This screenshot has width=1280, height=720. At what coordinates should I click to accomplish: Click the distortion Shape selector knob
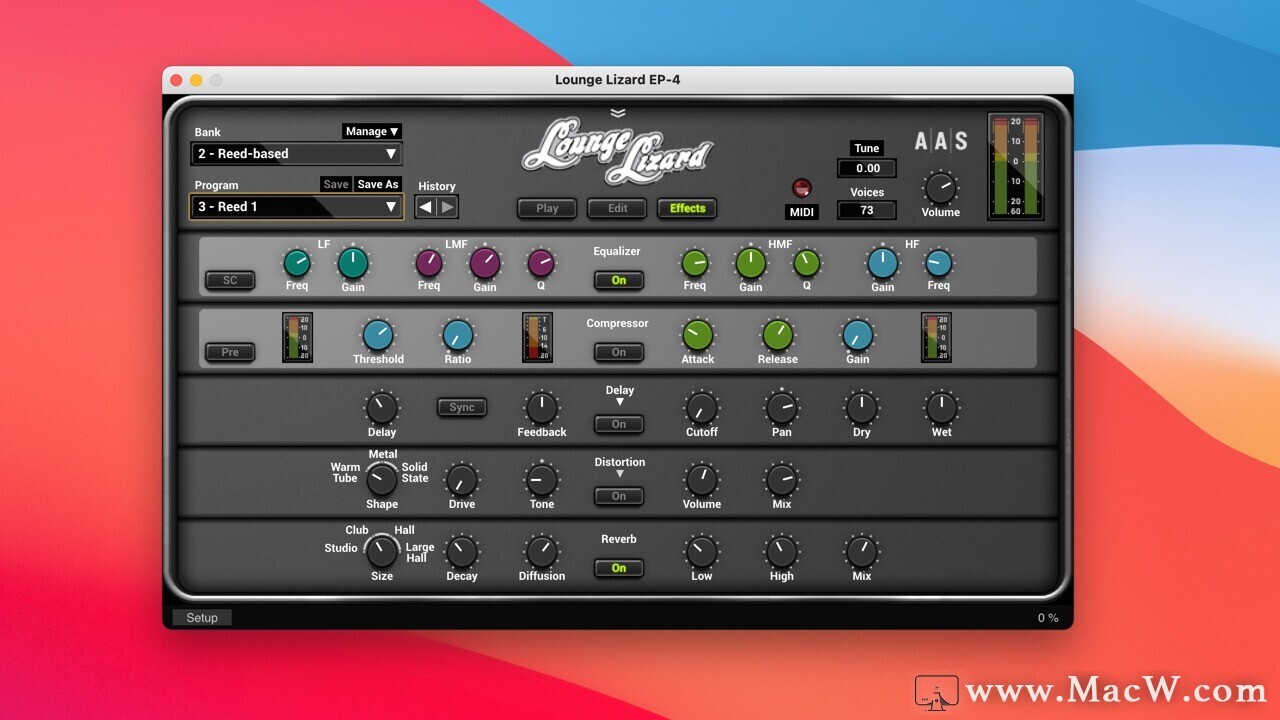(x=382, y=479)
